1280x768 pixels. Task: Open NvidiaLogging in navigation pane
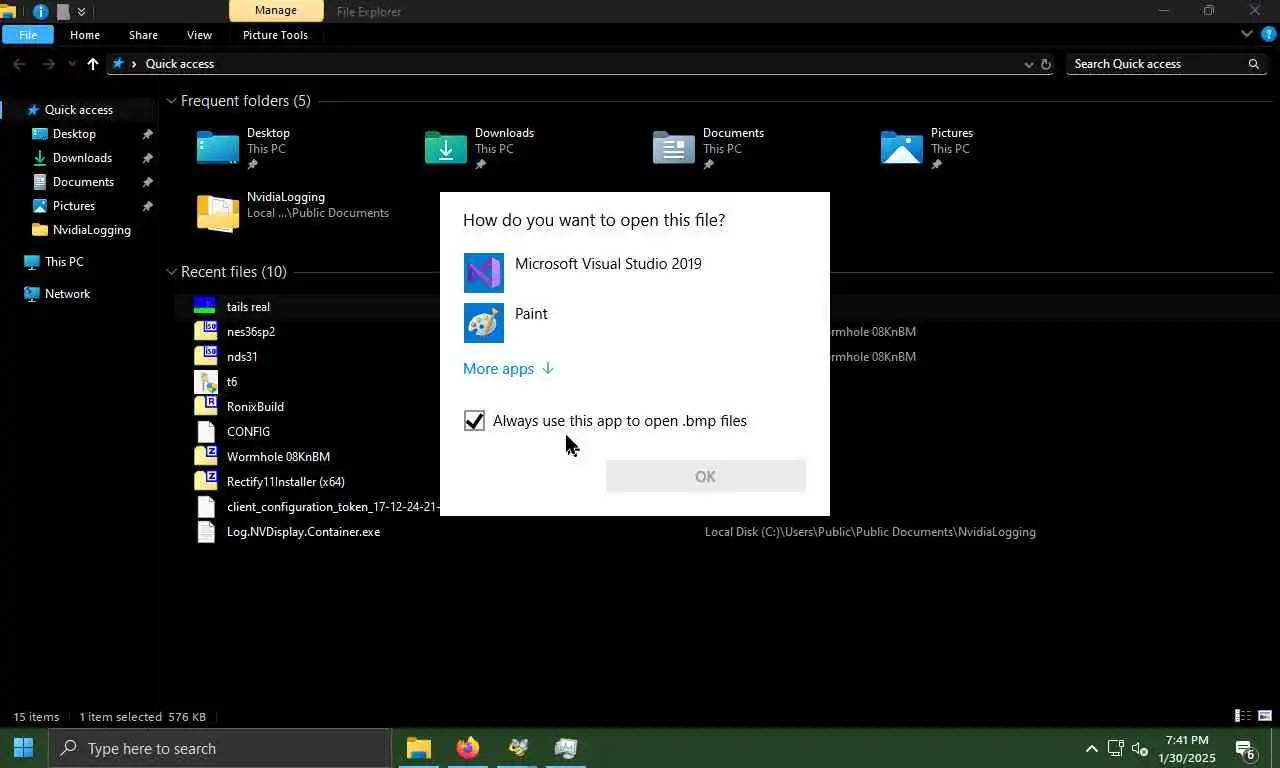[91, 230]
